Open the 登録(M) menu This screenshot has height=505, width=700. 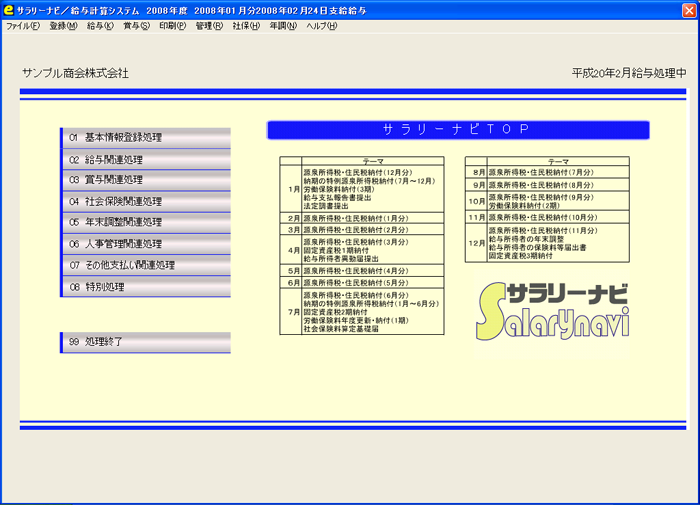click(63, 25)
